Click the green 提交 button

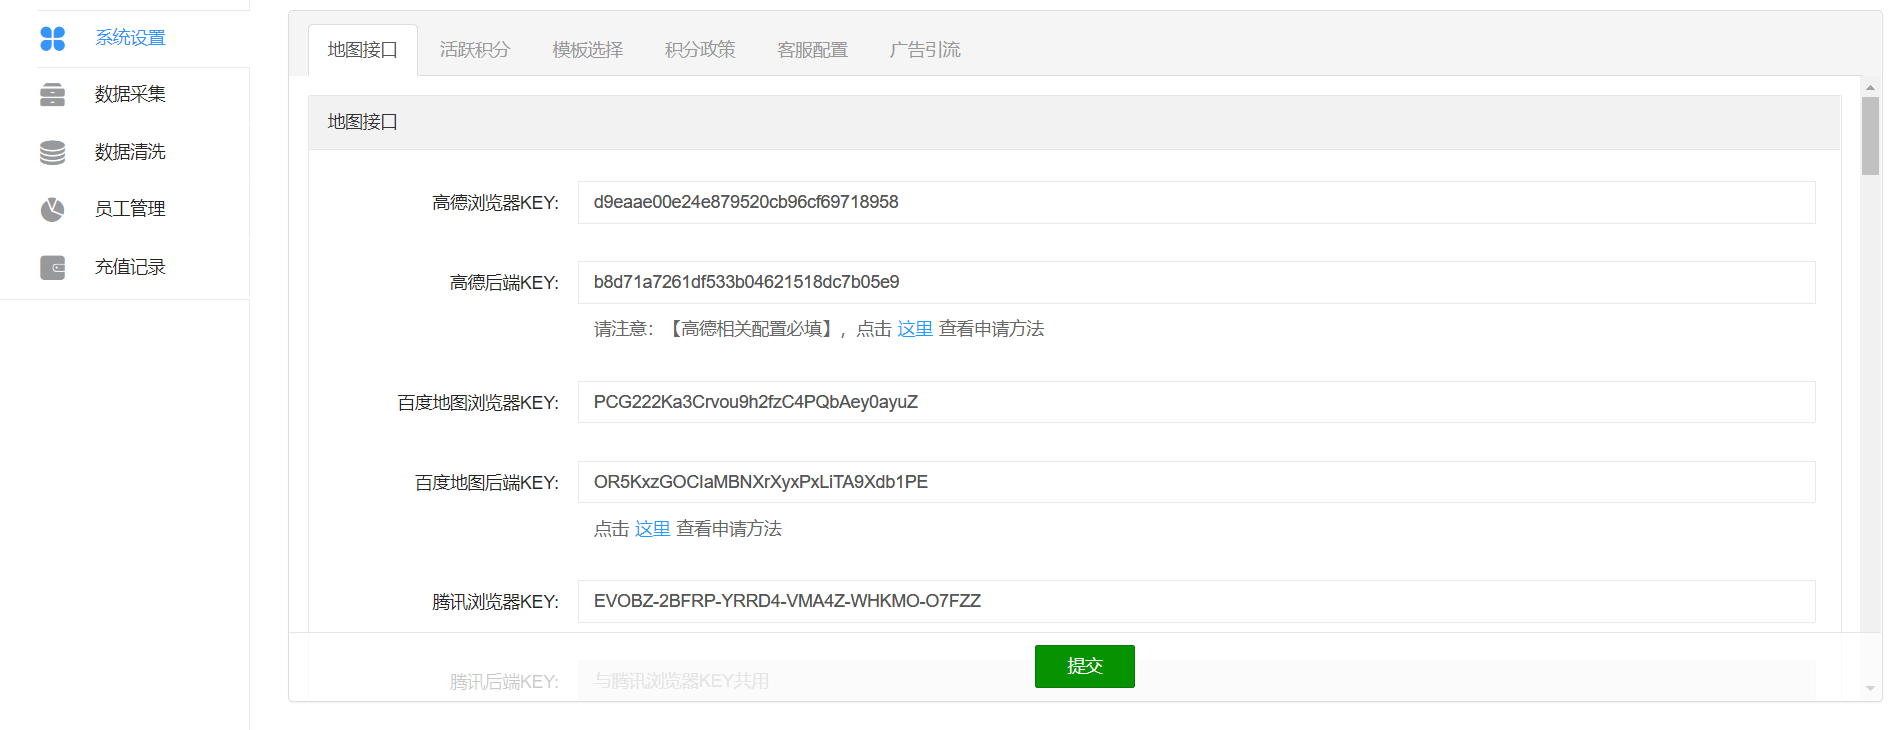(x=1085, y=666)
